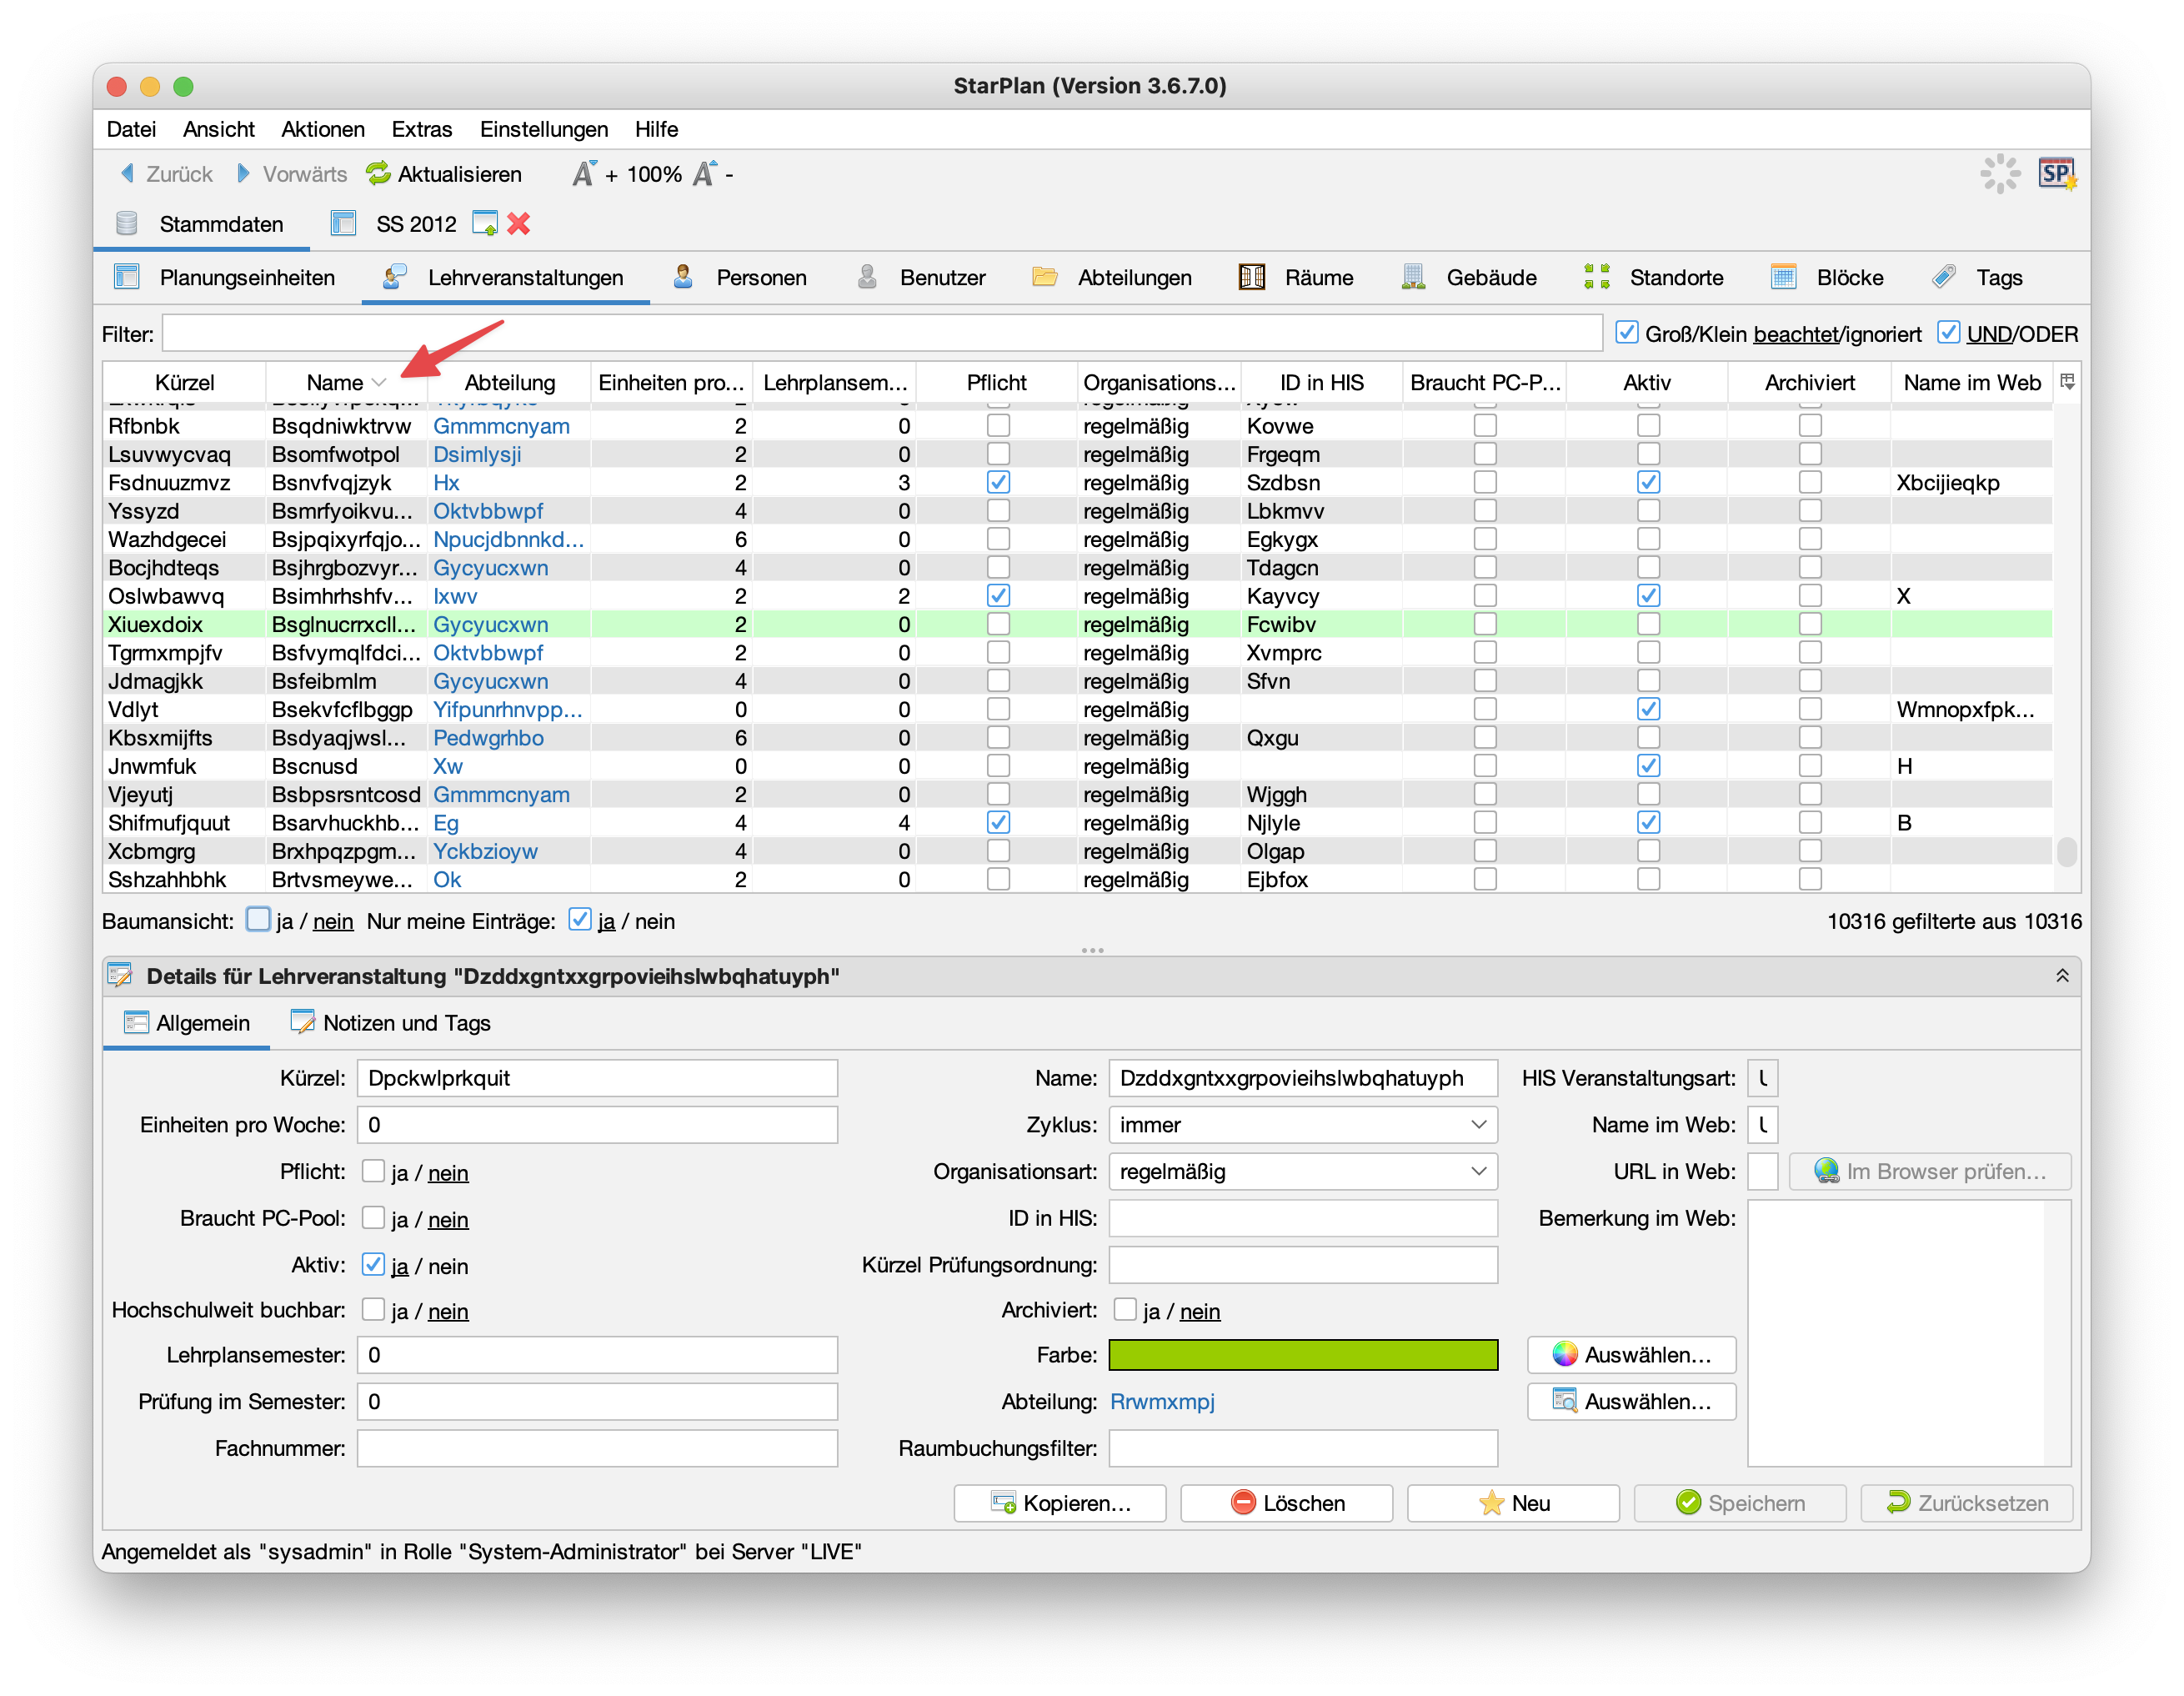Close the SS 2012 tab with red X
The height and width of the screenshot is (1696, 2184).
[x=518, y=224]
